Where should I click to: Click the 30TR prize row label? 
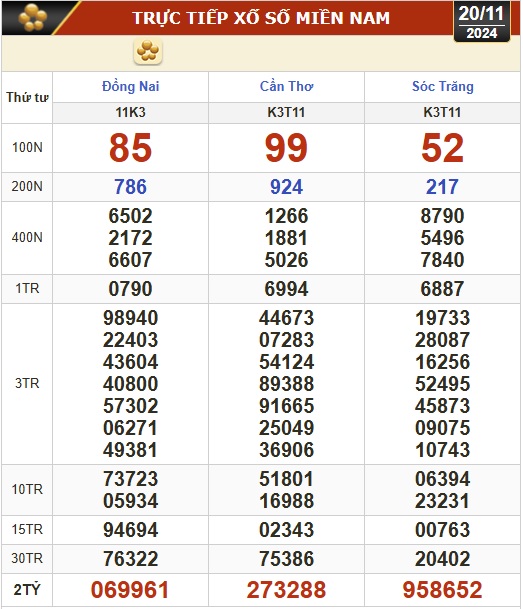[27, 559]
